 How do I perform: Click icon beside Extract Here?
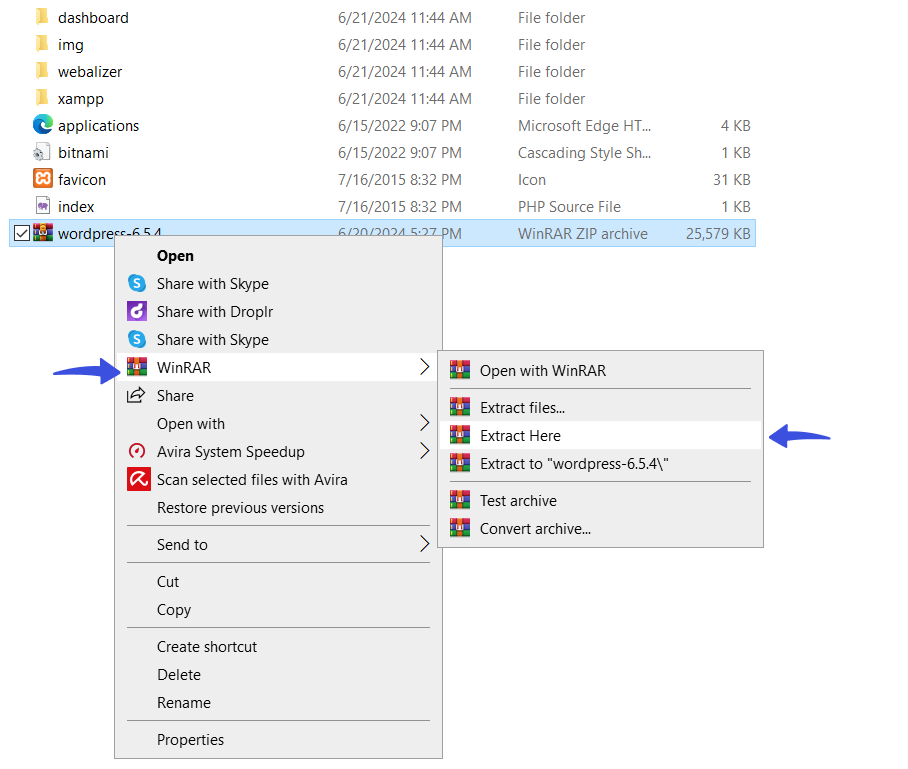pos(460,434)
